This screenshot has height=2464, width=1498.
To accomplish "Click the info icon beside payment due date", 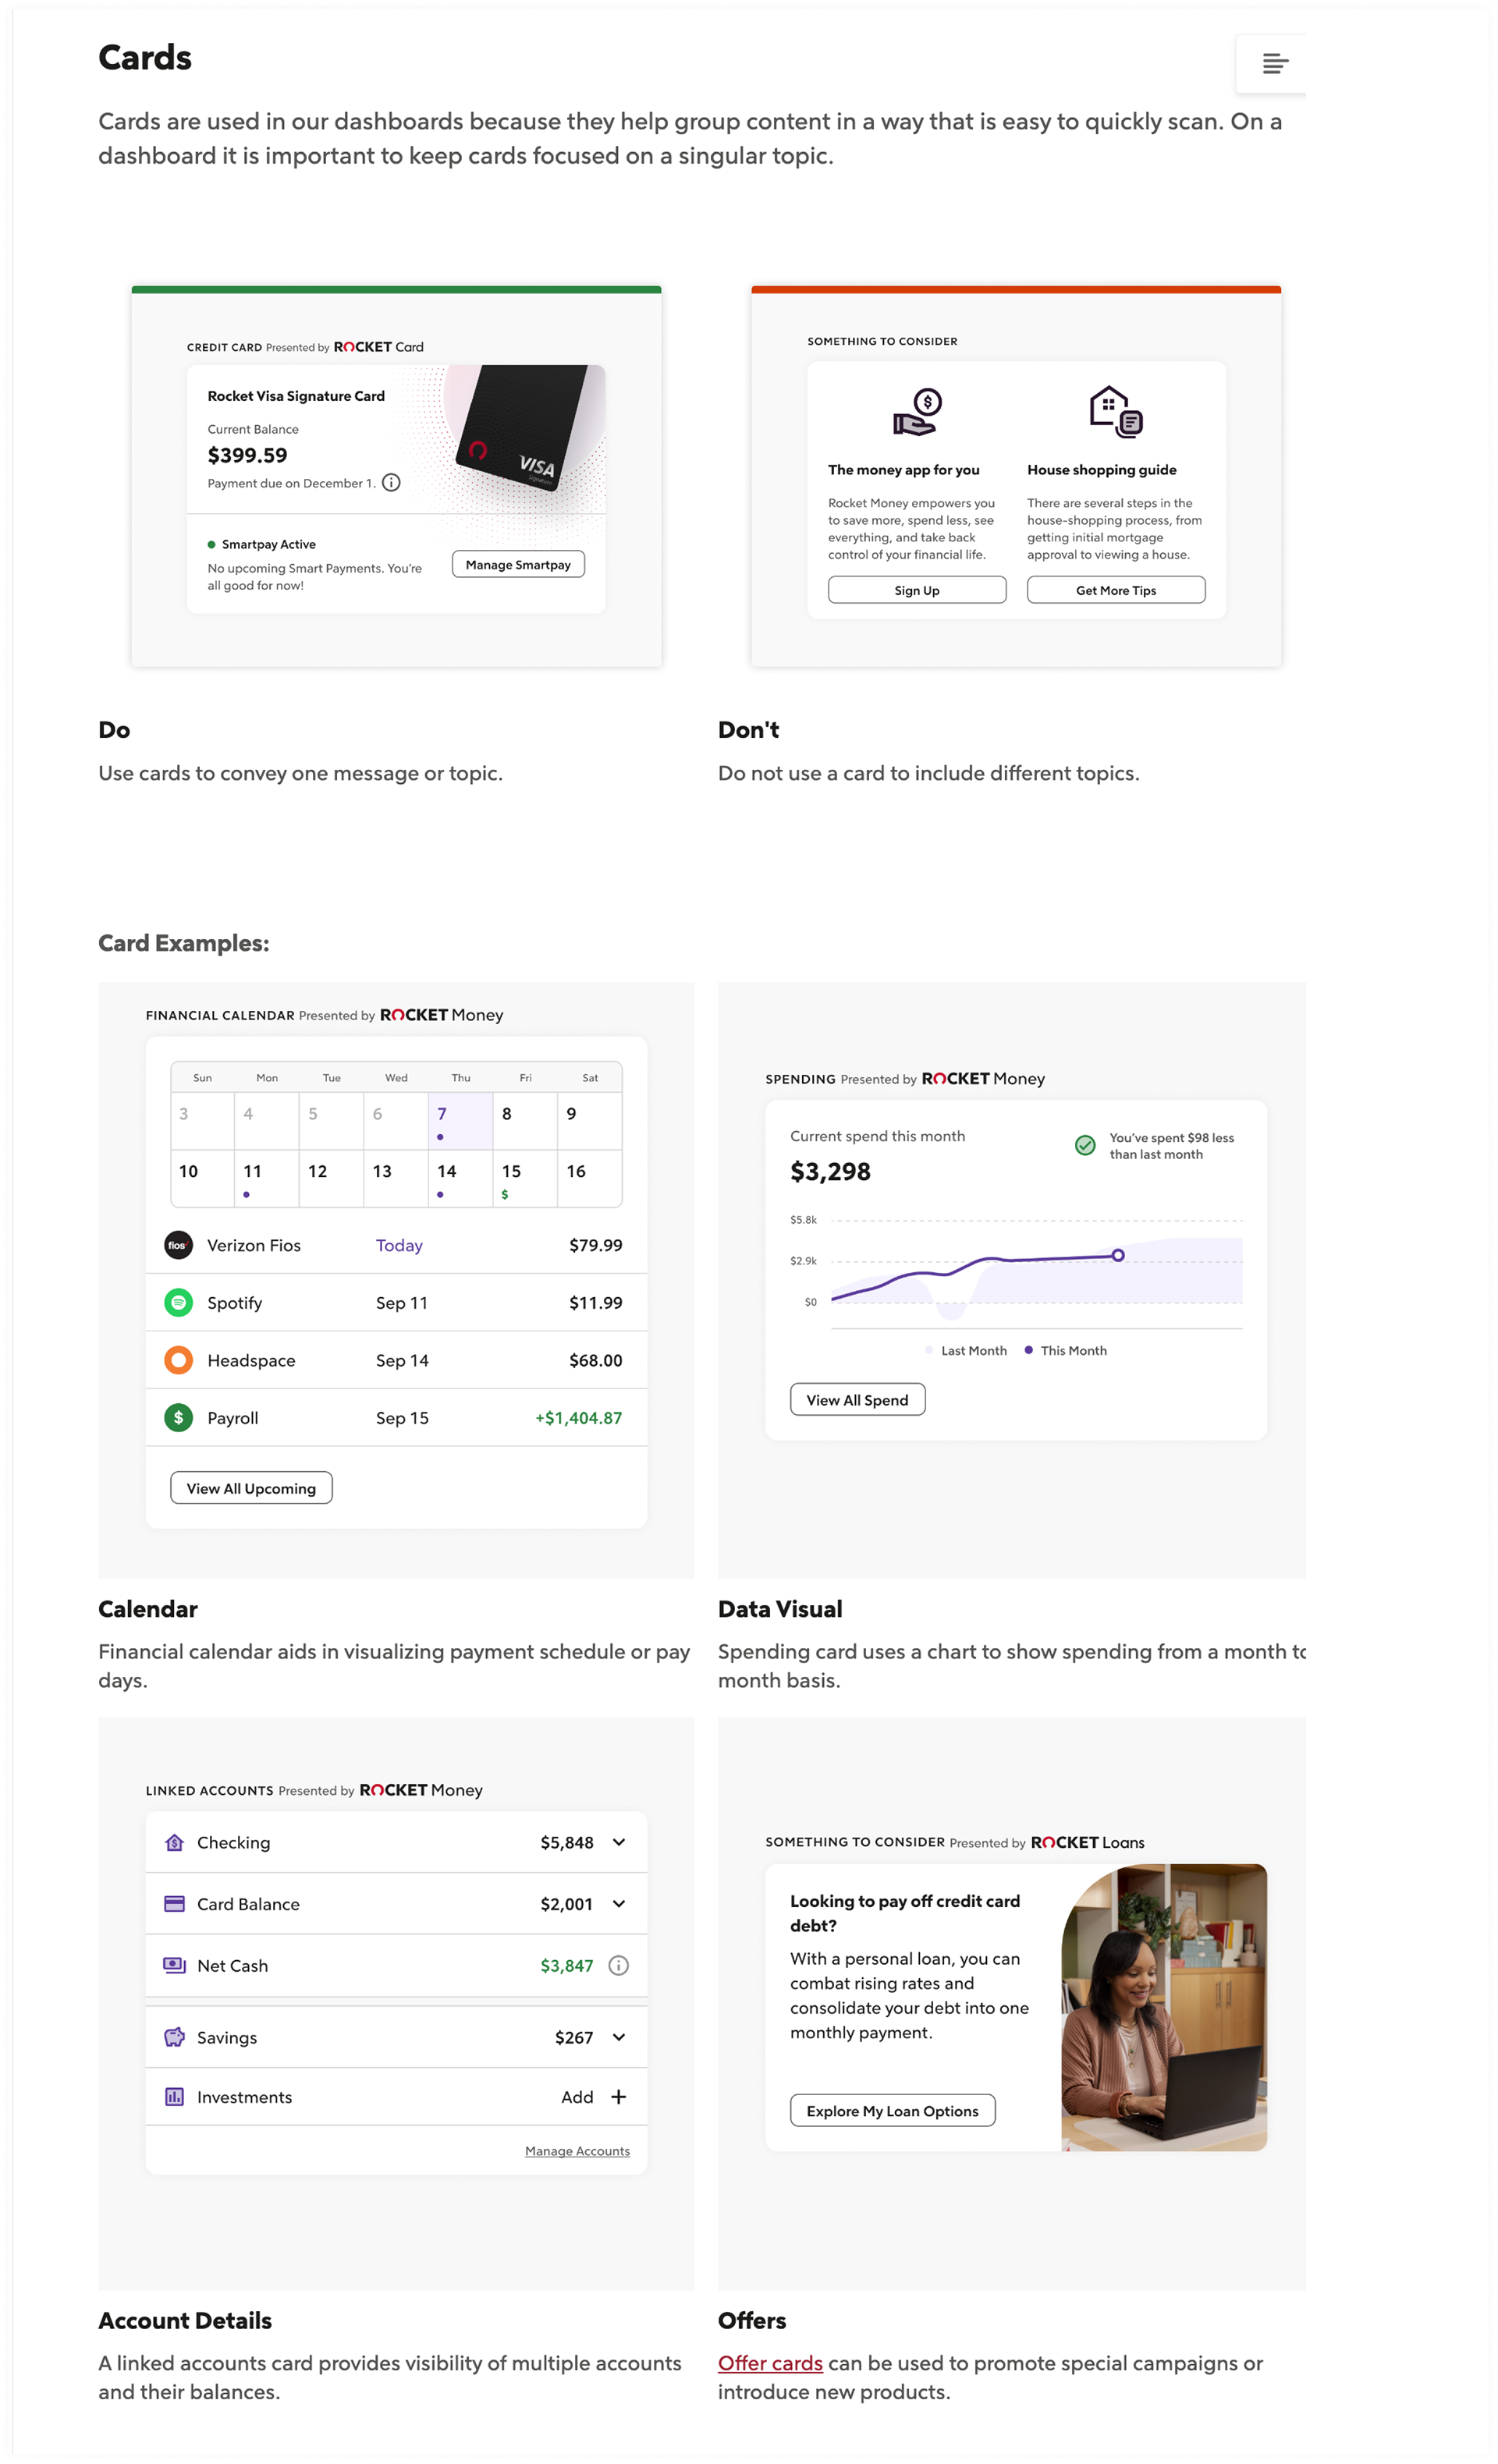I will tap(392, 483).
